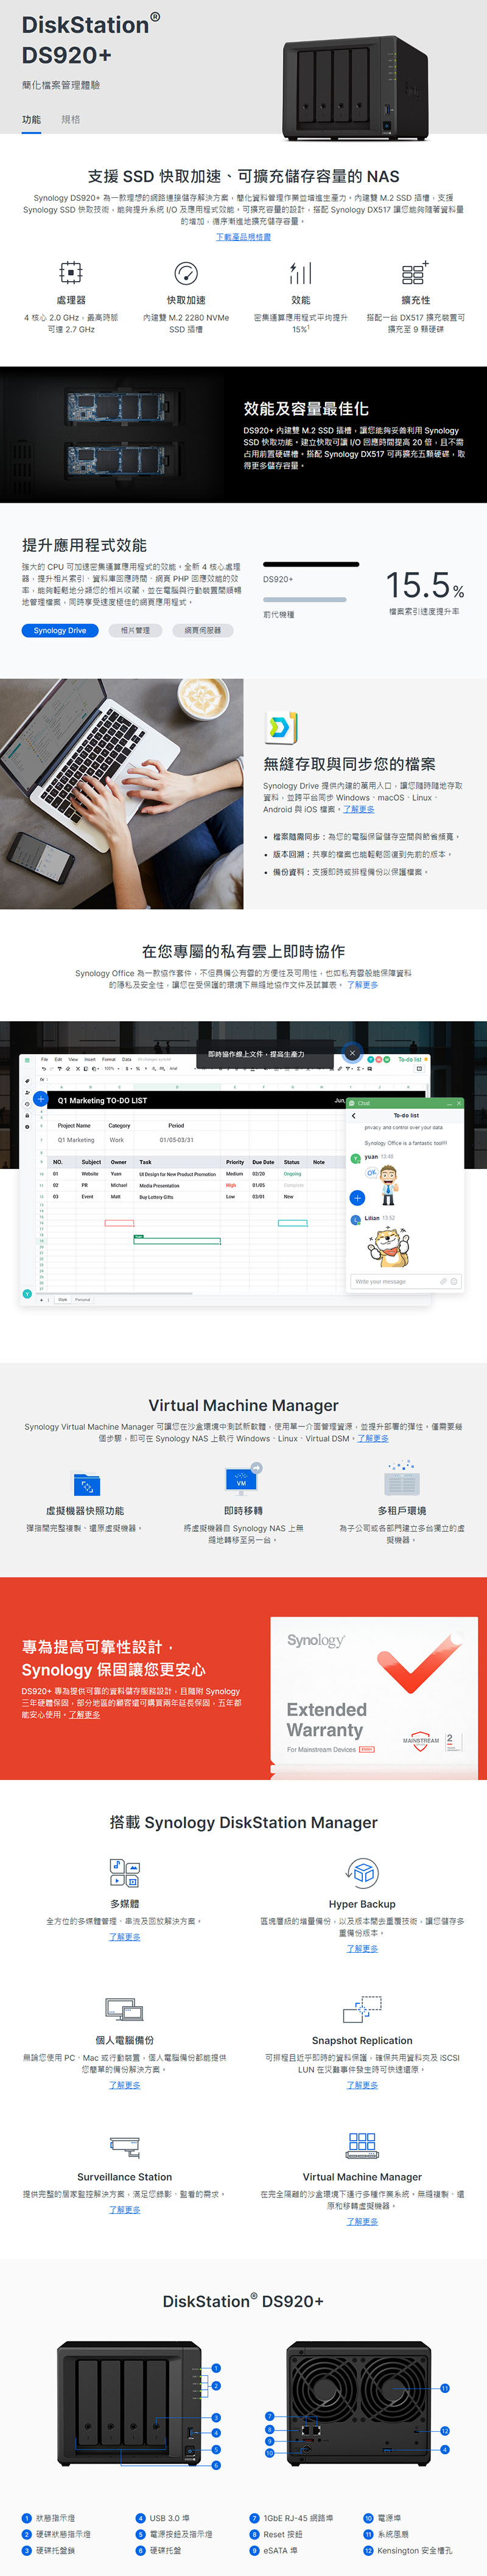This screenshot has width=487, height=2576.
Task: Click the 'eSATA 埠' legend entry
Action: pos(273,2550)
